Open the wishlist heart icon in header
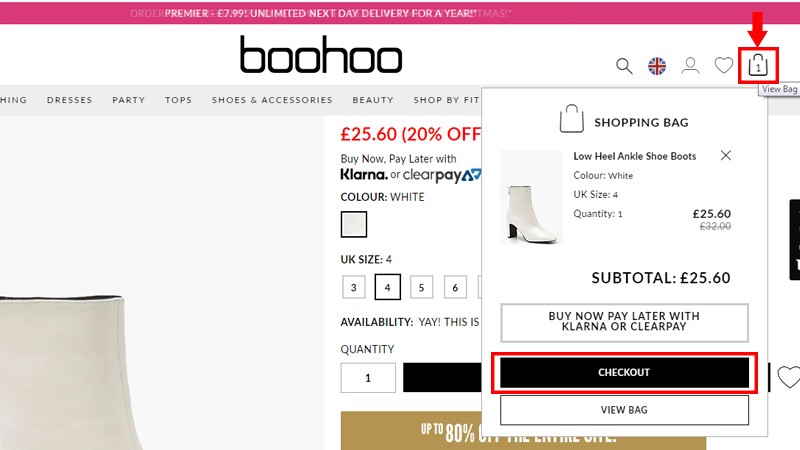Screen dimensions: 800x450 click(723, 66)
